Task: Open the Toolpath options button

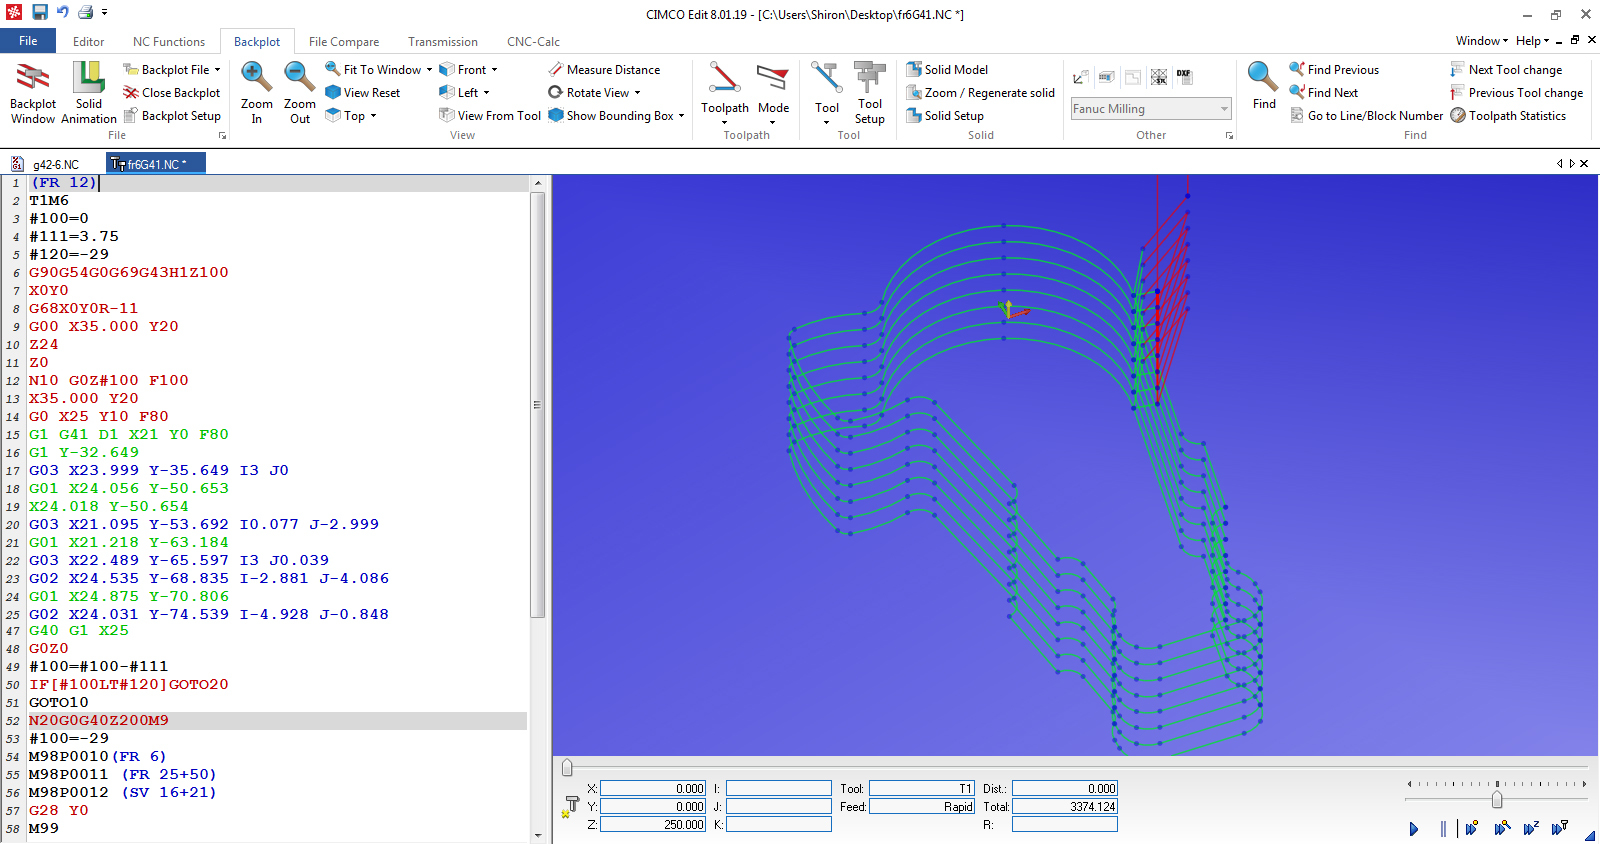Action: click(x=725, y=92)
